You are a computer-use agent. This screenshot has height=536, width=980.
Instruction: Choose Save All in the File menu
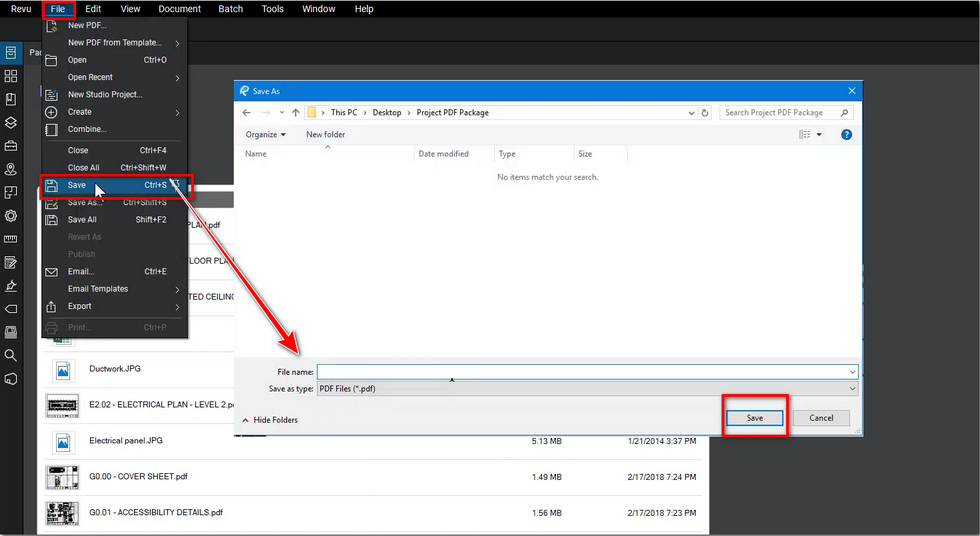pos(116,220)
